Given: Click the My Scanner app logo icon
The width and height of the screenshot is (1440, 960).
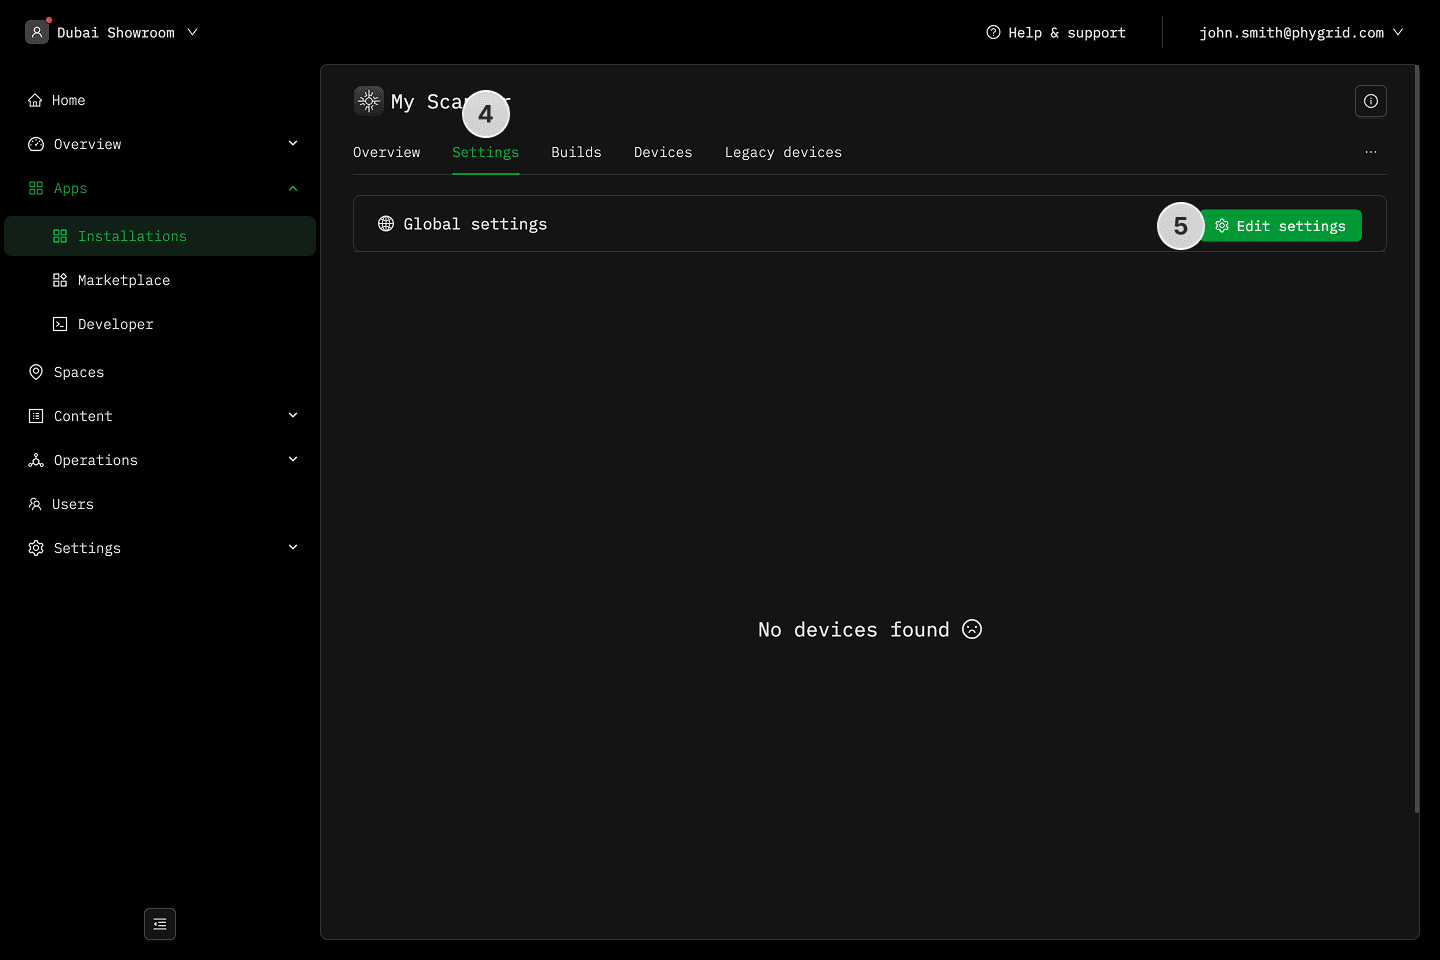Looking at the screenshot, I should pos(368,100).
